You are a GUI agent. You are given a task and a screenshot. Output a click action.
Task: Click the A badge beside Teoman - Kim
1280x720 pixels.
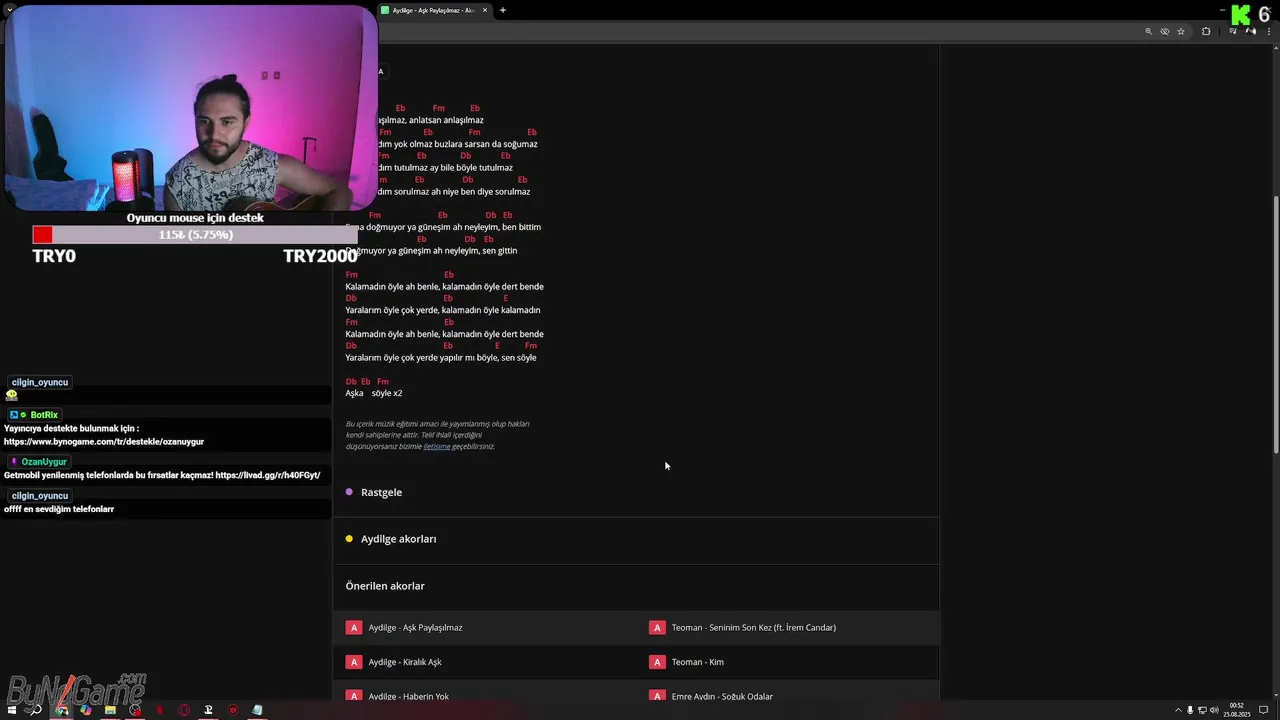click(x=657, y=662)
